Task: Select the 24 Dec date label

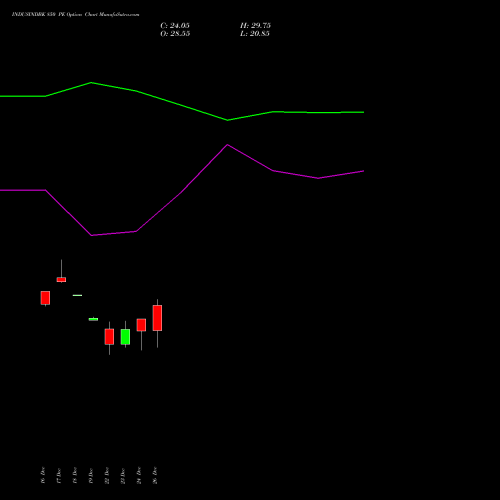Action: (139, 475)
